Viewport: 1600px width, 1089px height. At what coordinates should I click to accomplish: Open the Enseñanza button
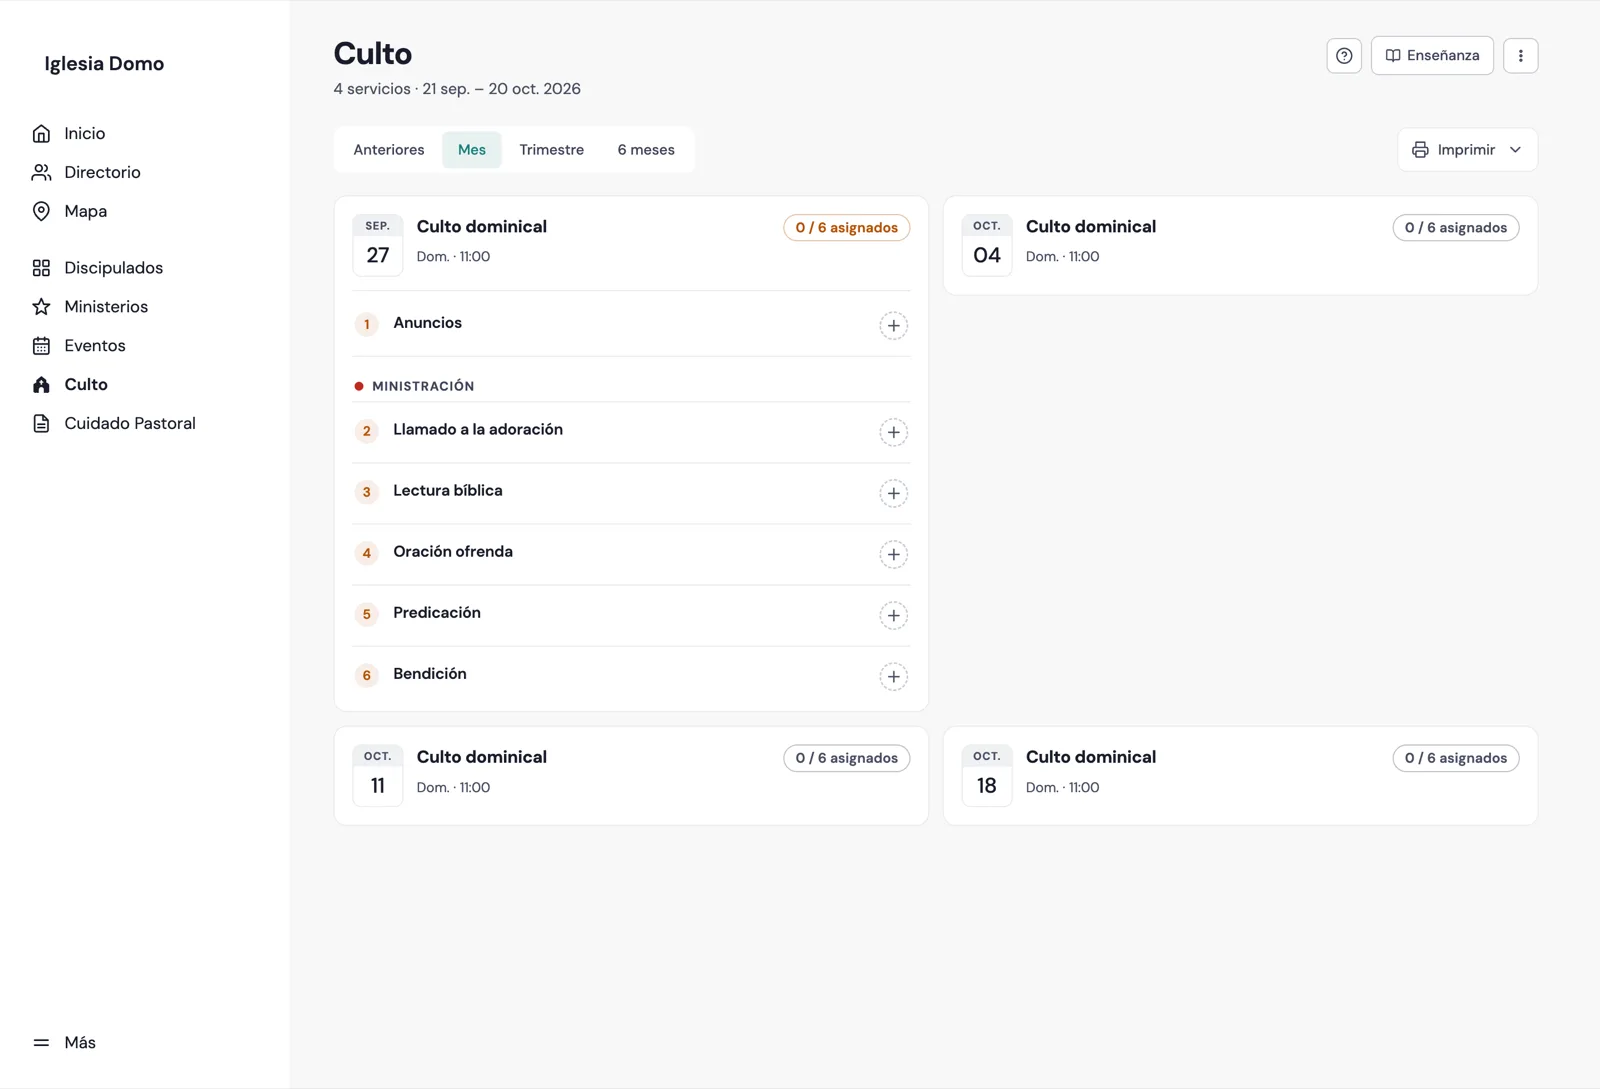point(1432,56)
